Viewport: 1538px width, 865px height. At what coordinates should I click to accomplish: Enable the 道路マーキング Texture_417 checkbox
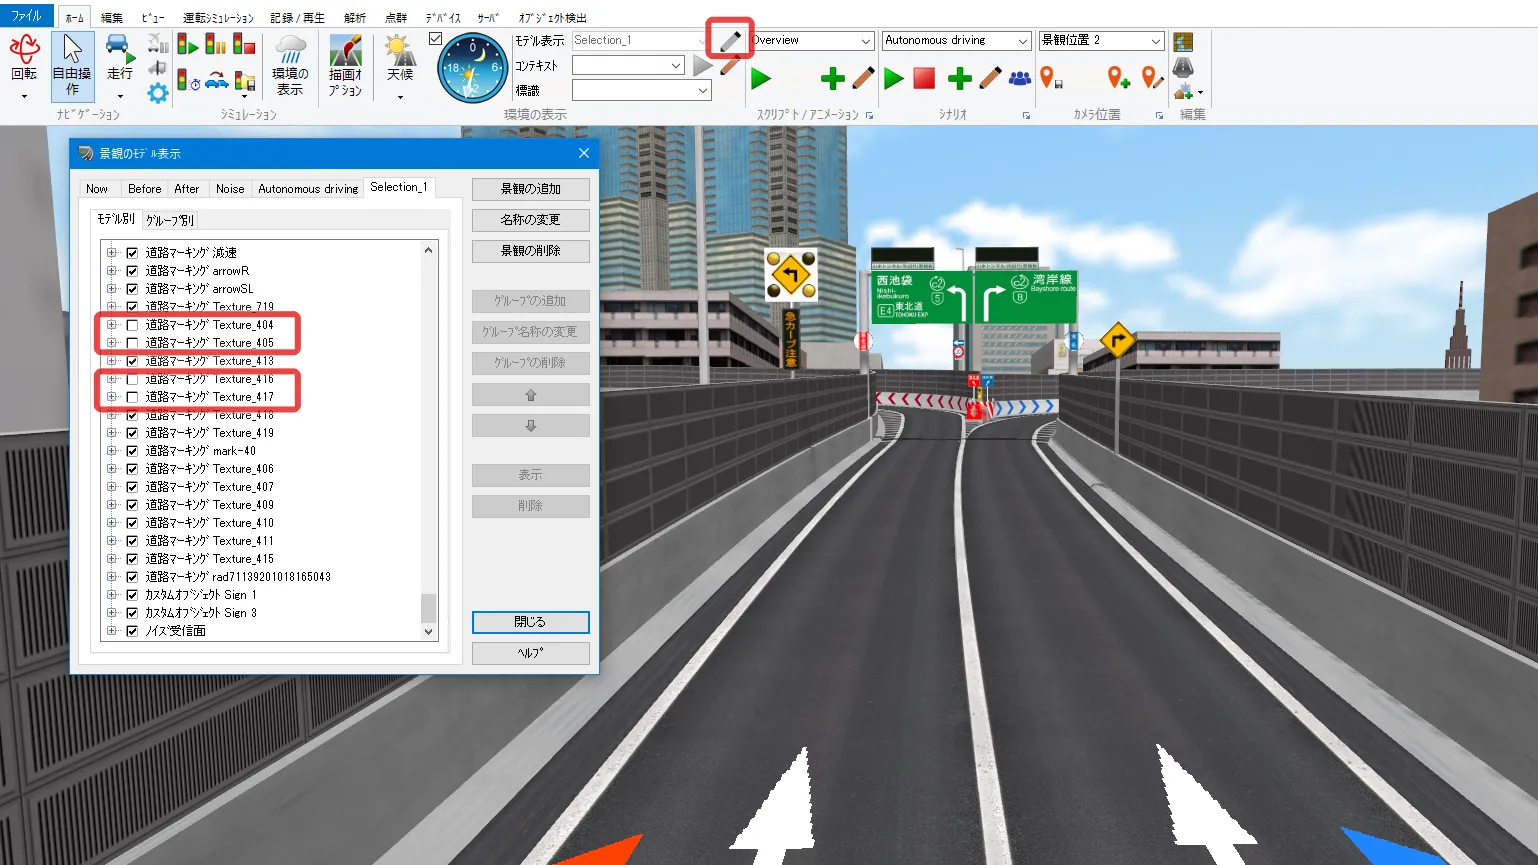point(132,397)
